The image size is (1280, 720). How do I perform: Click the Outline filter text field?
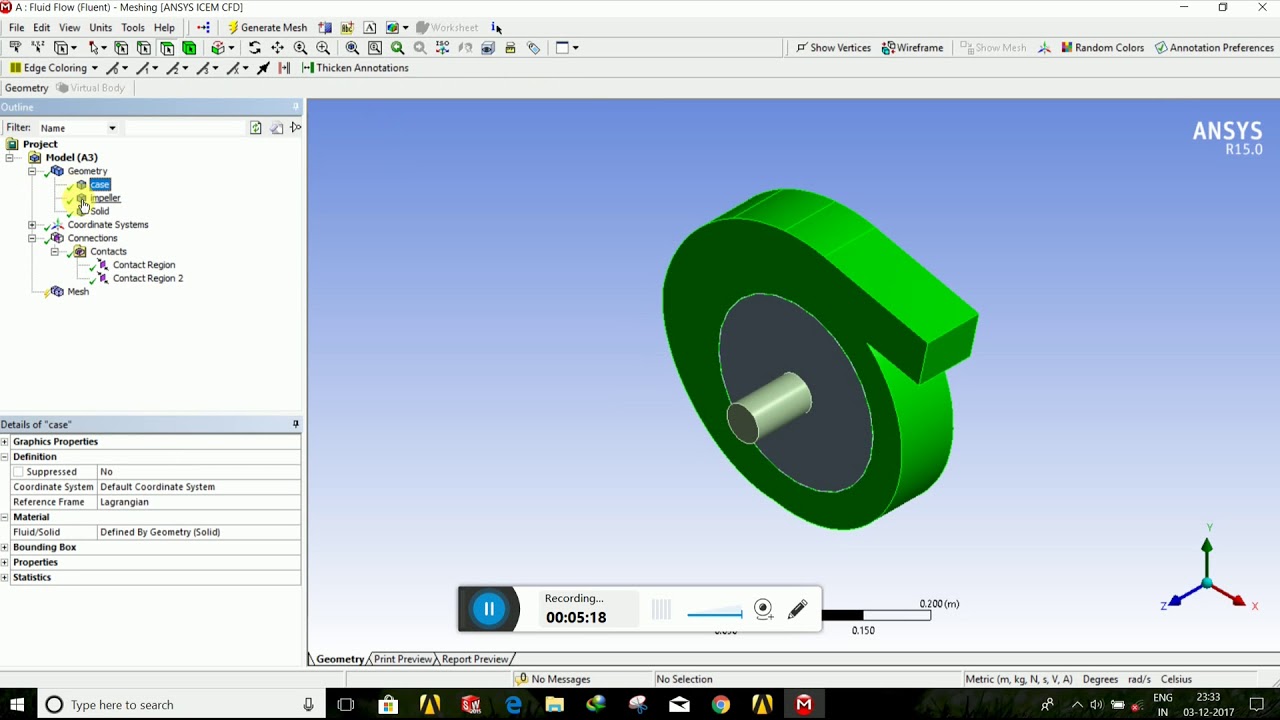[x=184, y=128]
